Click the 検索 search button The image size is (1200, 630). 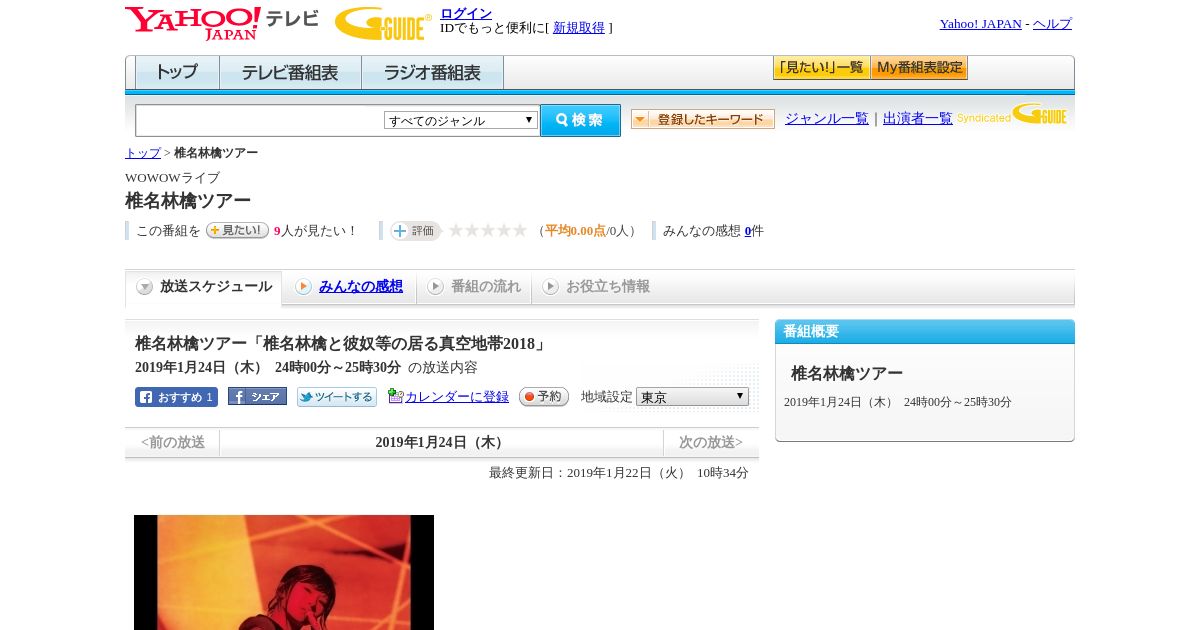(580, 120)
